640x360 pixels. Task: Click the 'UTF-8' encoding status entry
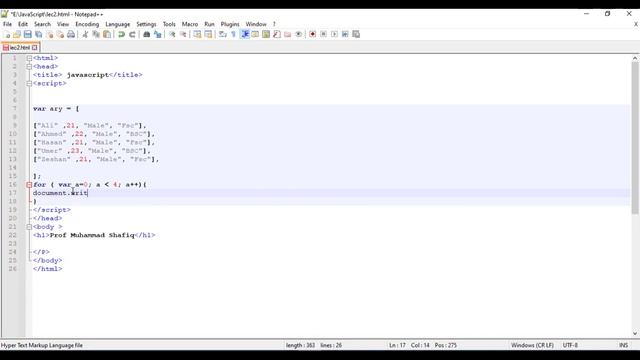click(570, 345)
